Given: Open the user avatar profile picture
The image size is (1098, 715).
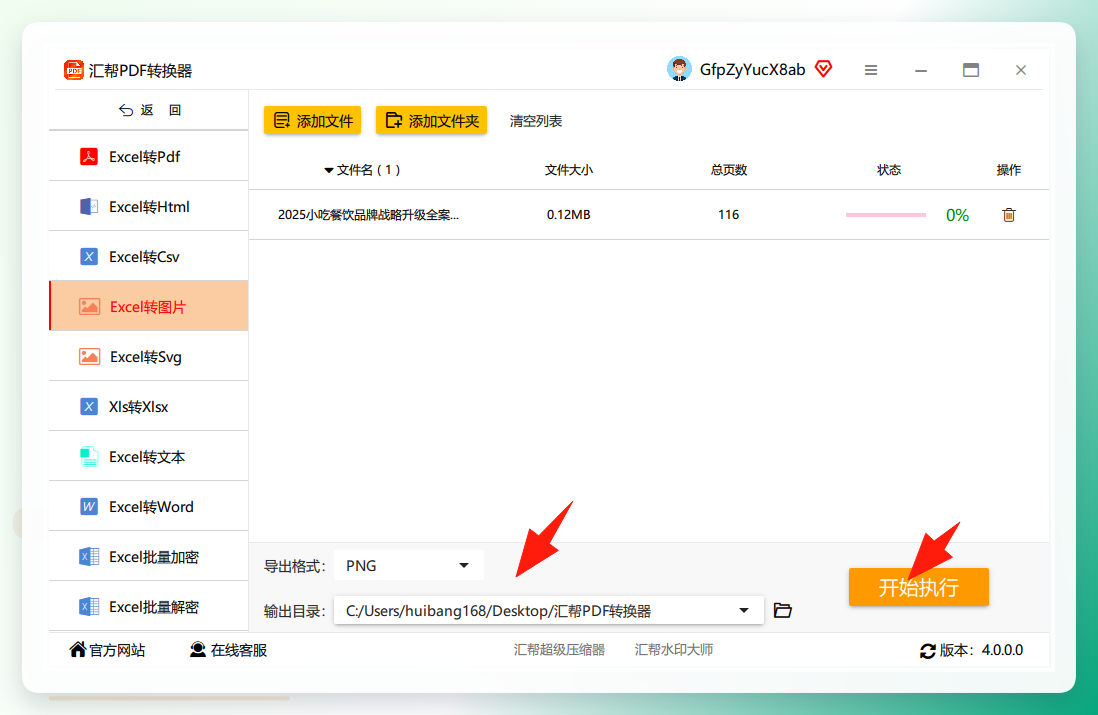Looking at the screenshot, I should click(679, 69).
